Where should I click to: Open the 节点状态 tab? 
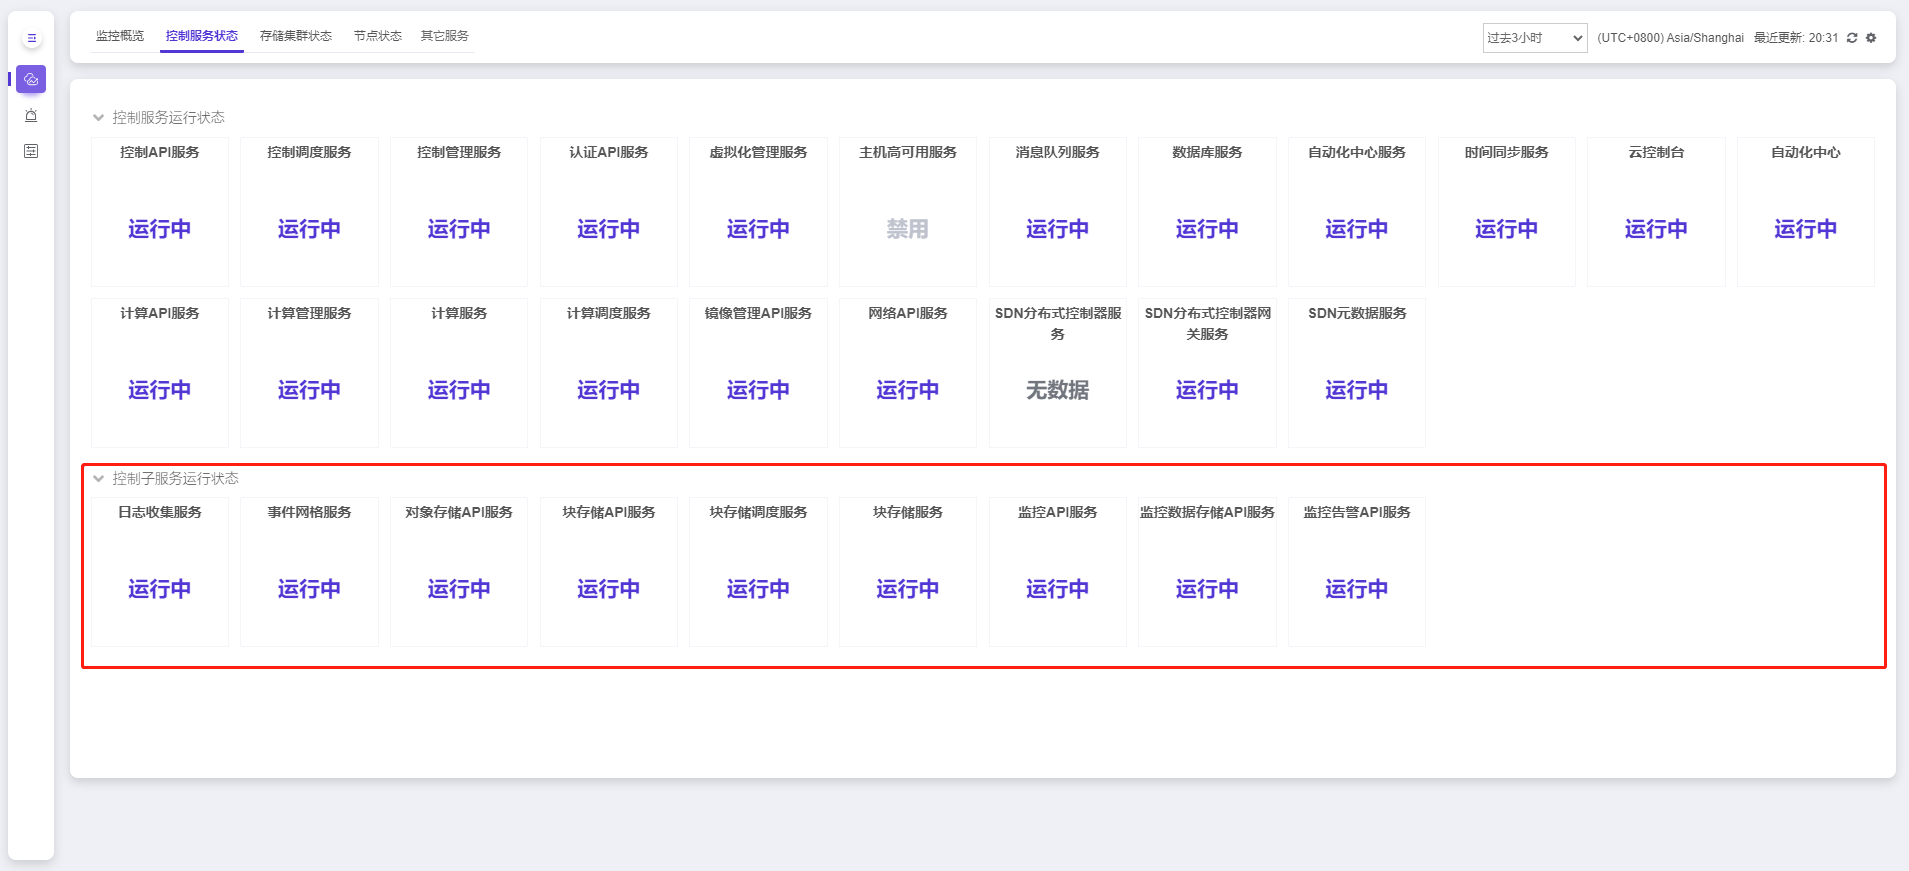click(x=377, y=36)
